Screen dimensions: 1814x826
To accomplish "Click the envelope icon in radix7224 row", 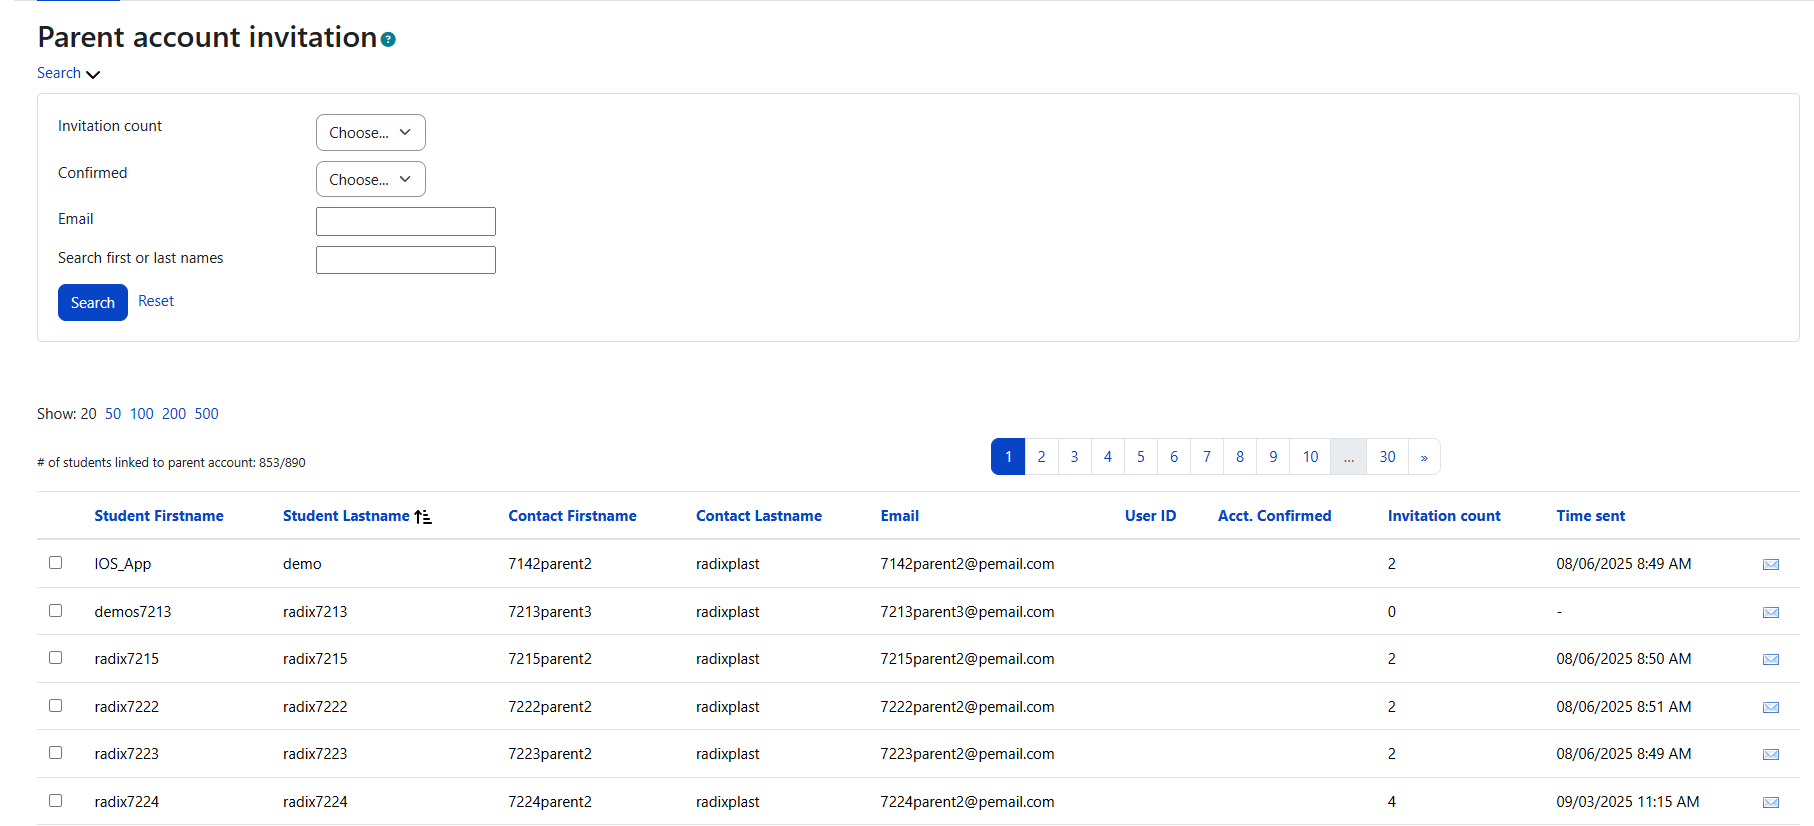I will (x=1770, y=802).
